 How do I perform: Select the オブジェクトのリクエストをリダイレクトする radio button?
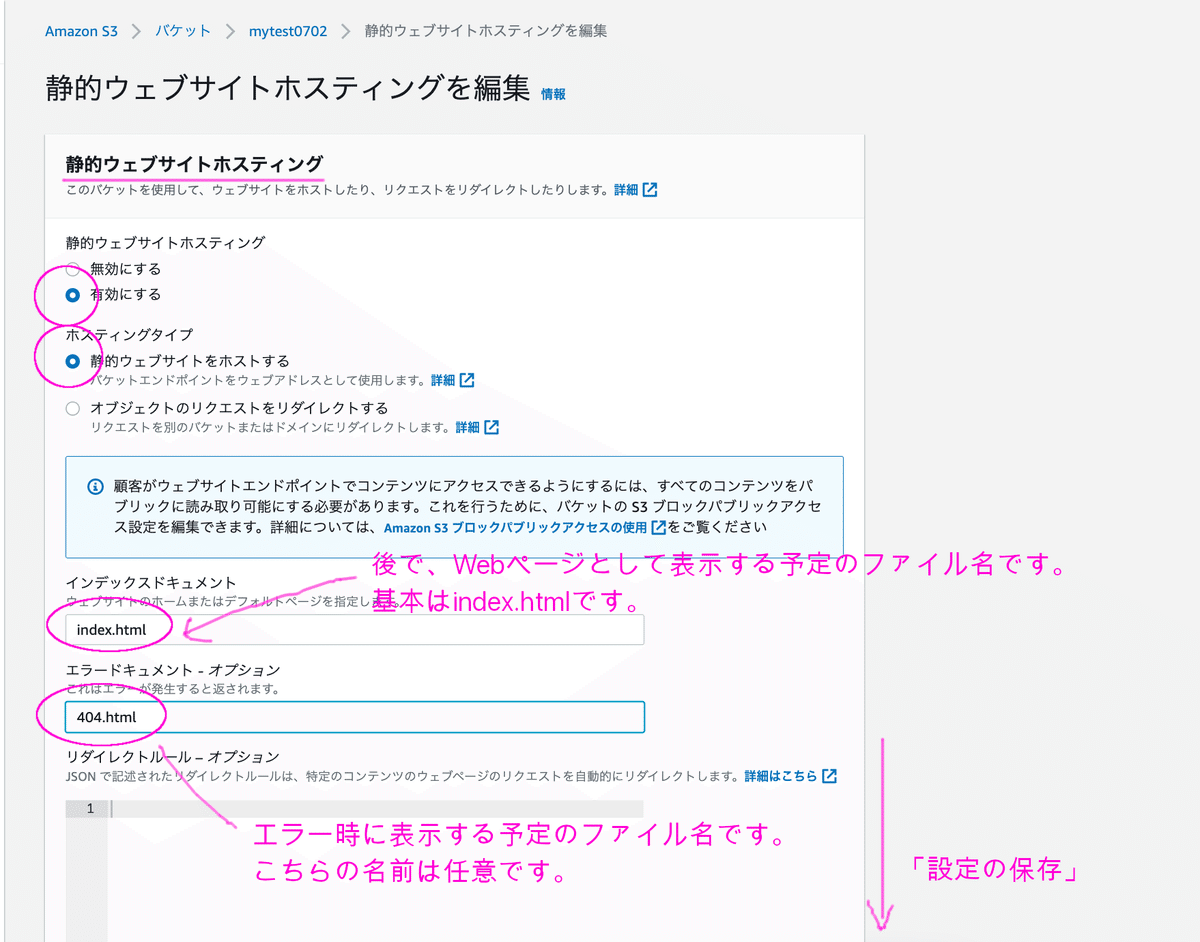pos(71,407)
